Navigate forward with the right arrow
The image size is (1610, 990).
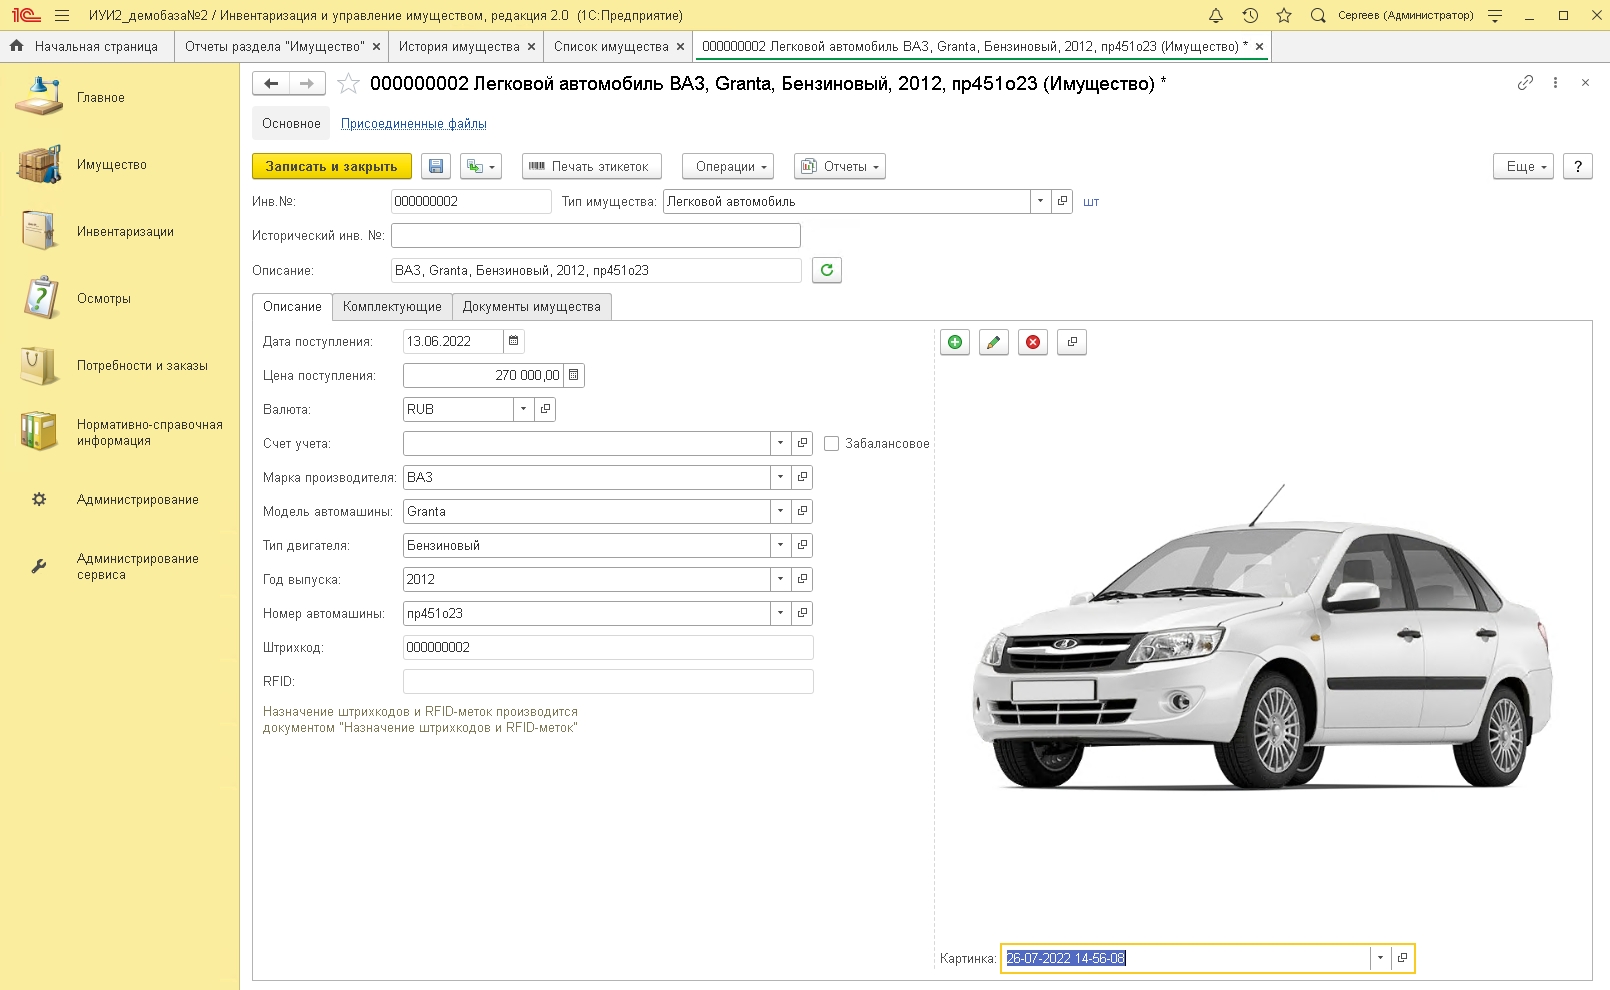pos(307,84)
